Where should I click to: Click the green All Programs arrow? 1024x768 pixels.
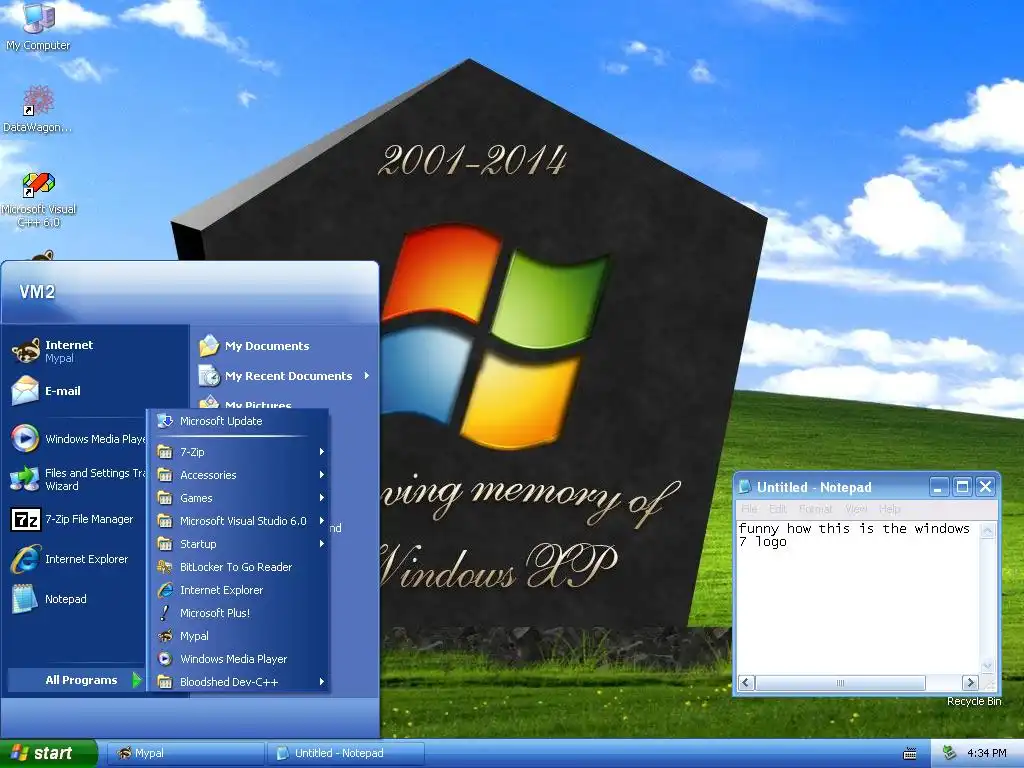pos(136,680)
